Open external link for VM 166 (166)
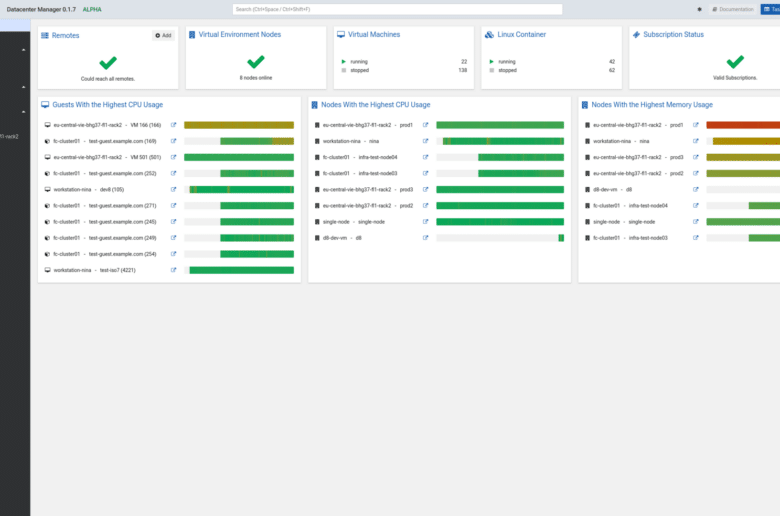780x516 pixels. (x=174, y=125)
